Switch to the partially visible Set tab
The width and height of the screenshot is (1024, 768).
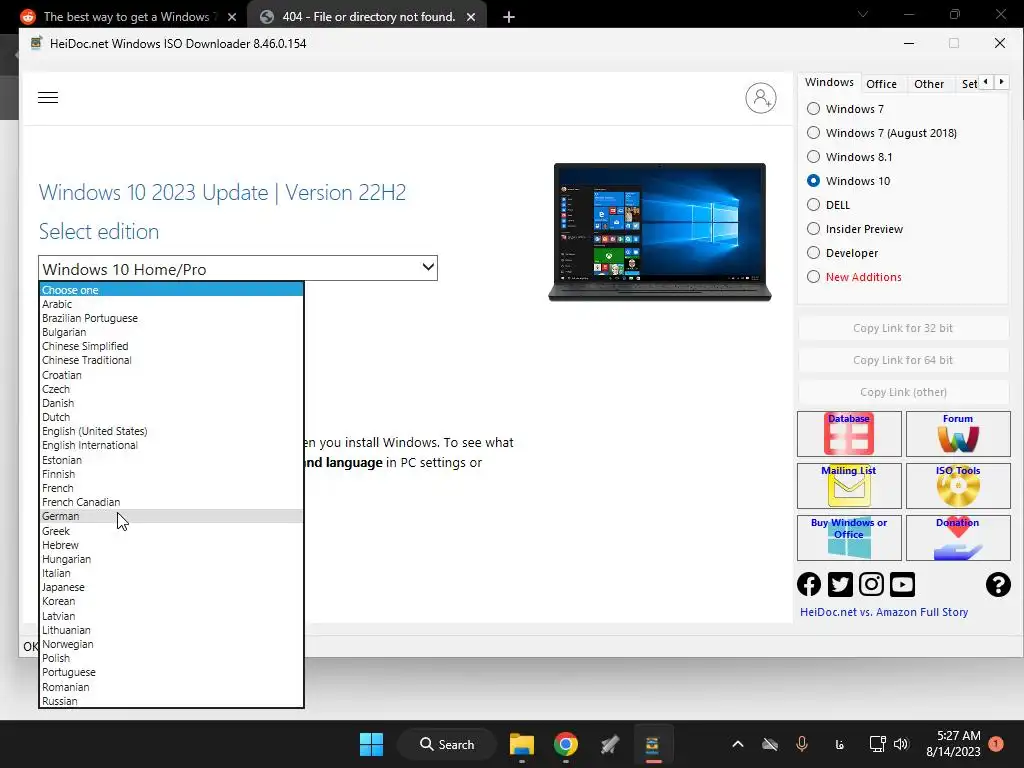tap(968, 84)
